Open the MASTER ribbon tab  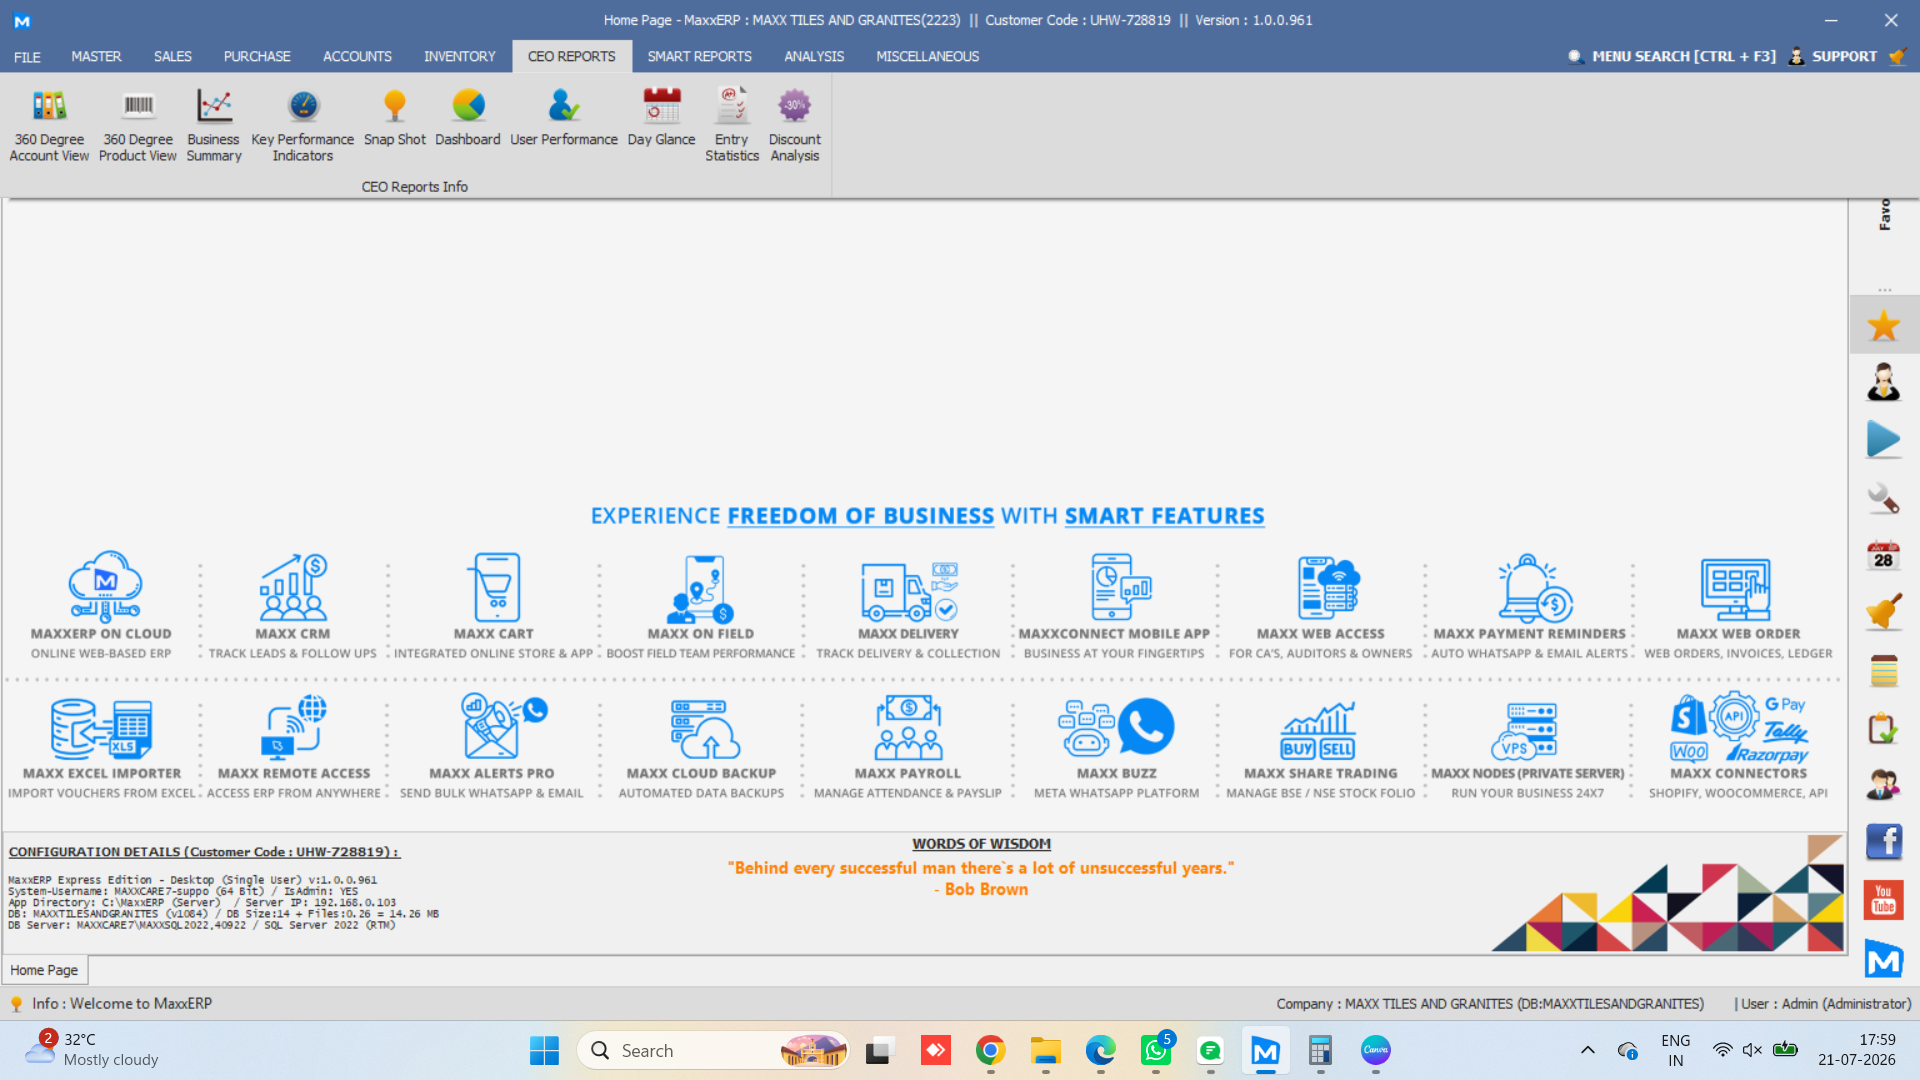pos(96,57)
